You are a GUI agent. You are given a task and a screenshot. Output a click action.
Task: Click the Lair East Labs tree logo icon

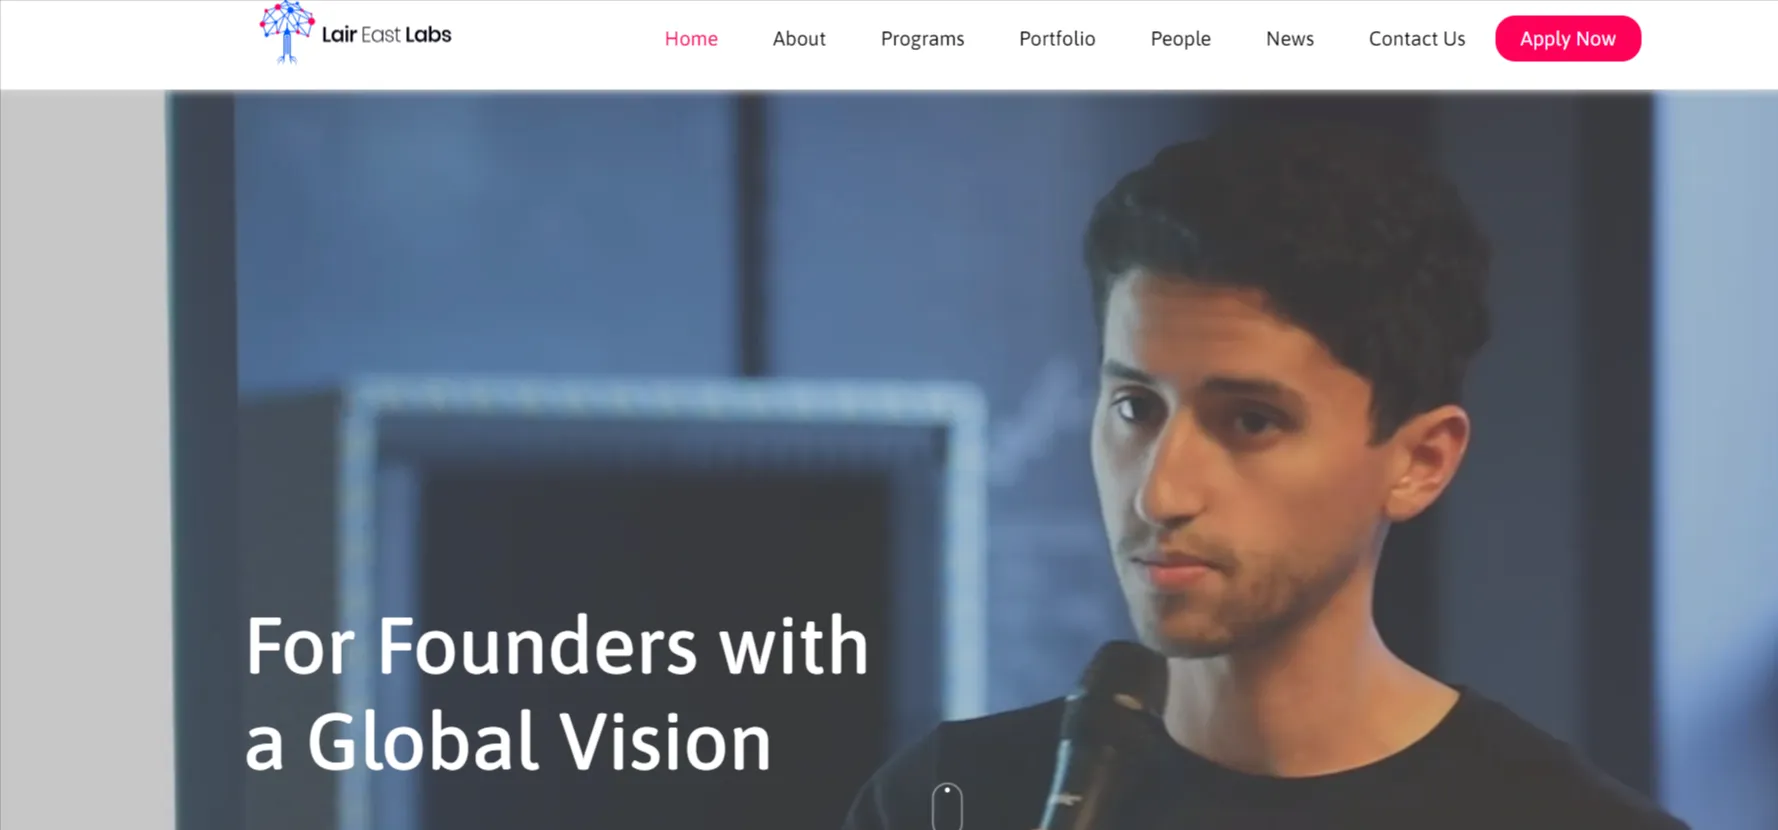pyautogui.click(x=287, y=32)
